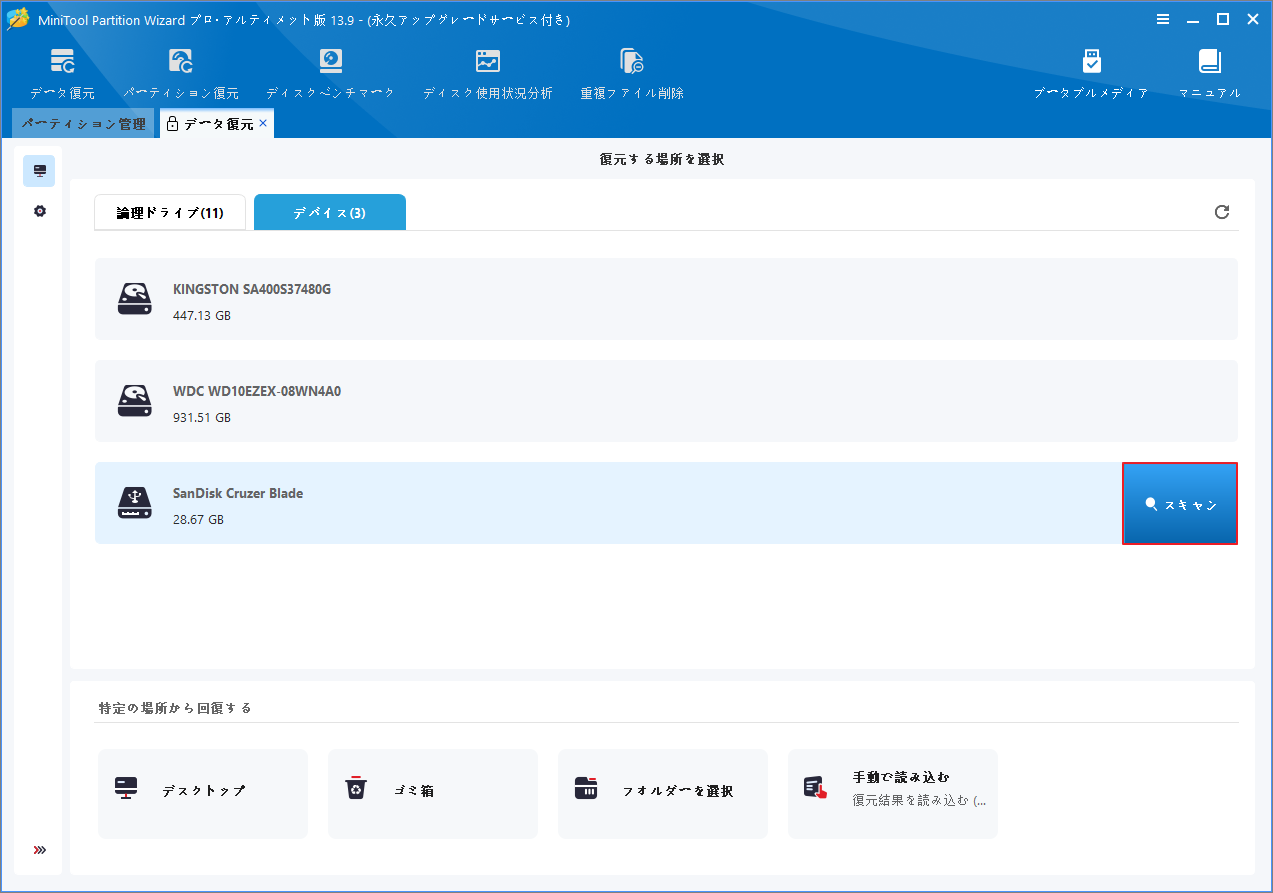Open the hamburger menu in title bar
1273x893 pixels.
[1163, 19]
